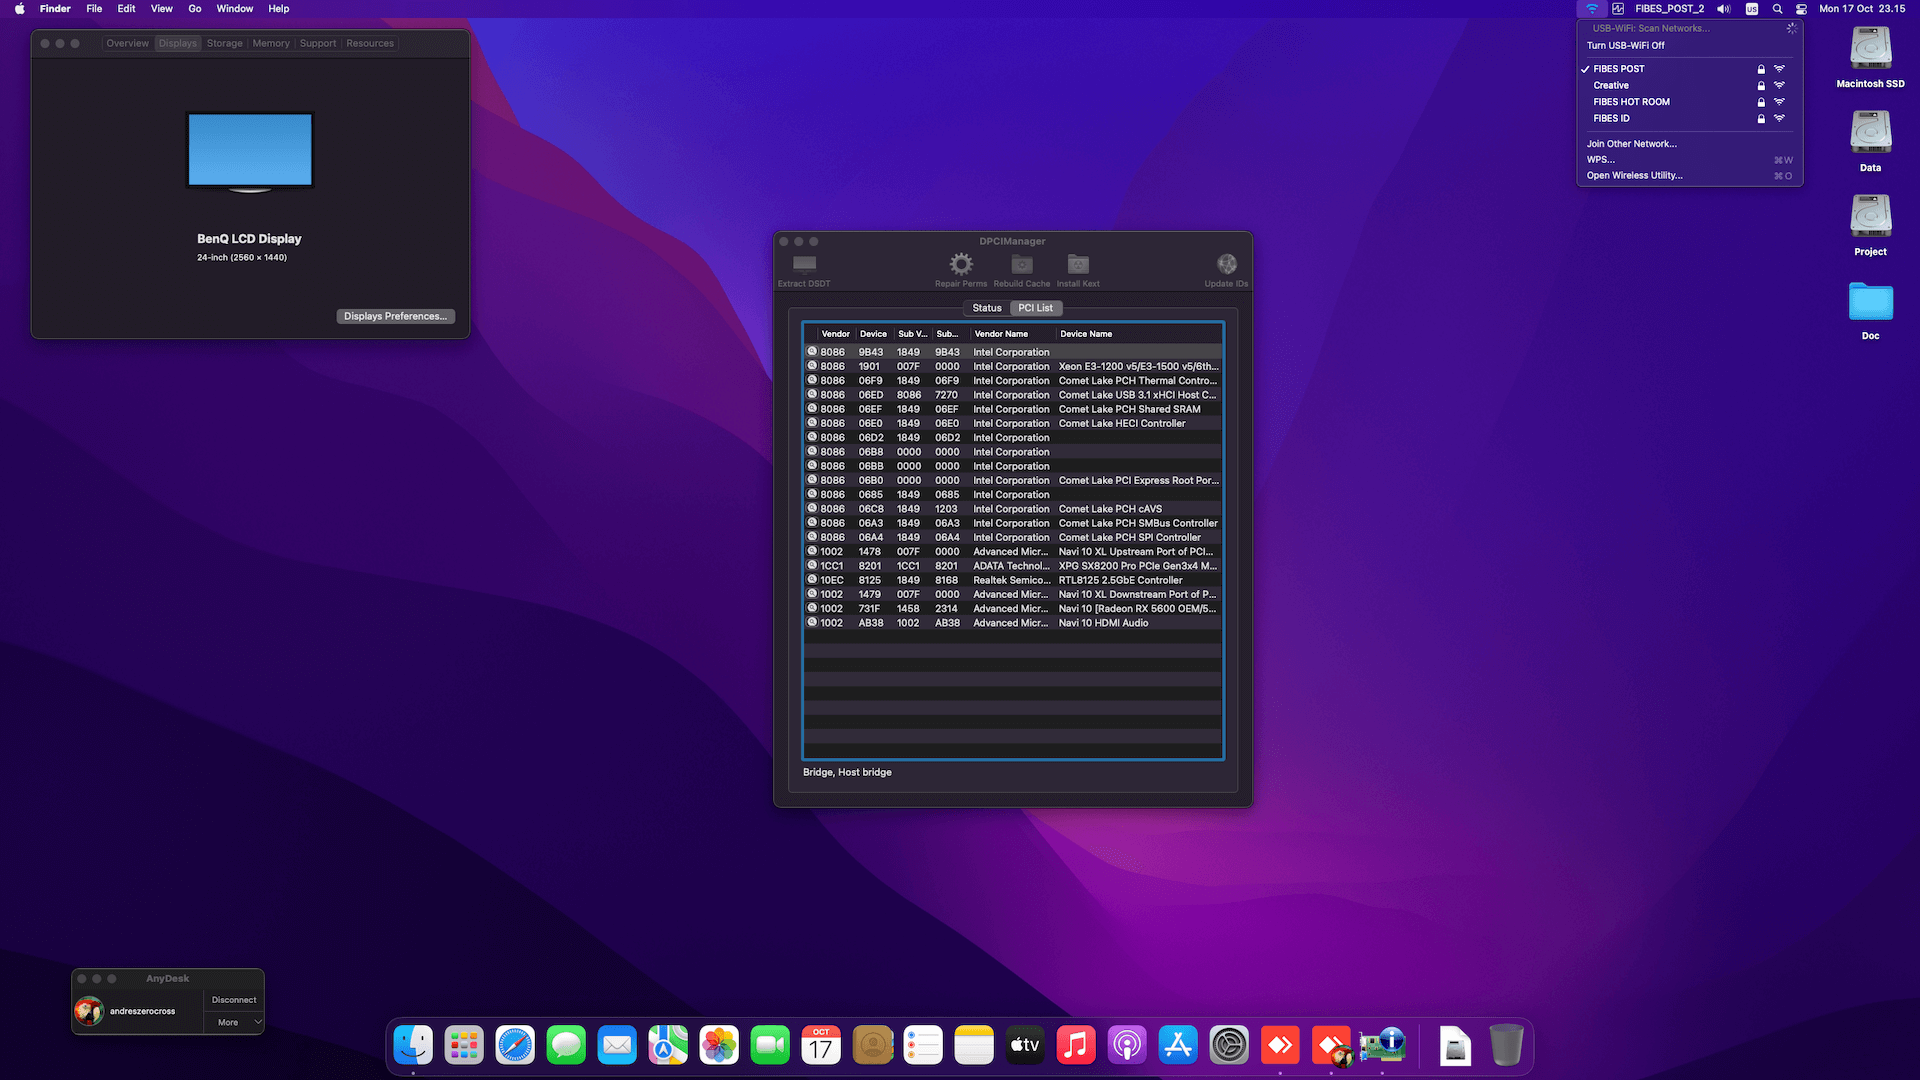Viewport: 1920px width, 1080px height.
Task: Open the Apple TV app in the Dock
Action: pos(1025,1045)
